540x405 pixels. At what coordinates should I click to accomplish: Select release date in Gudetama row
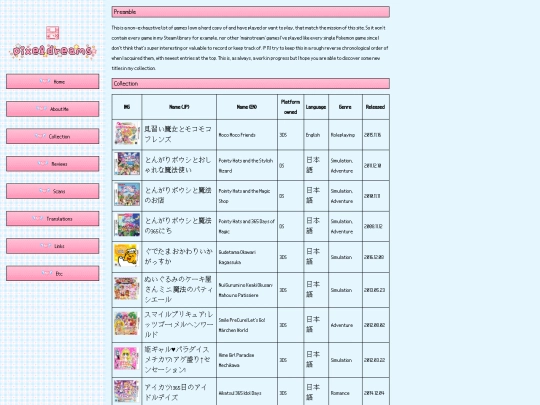point(374,257)
